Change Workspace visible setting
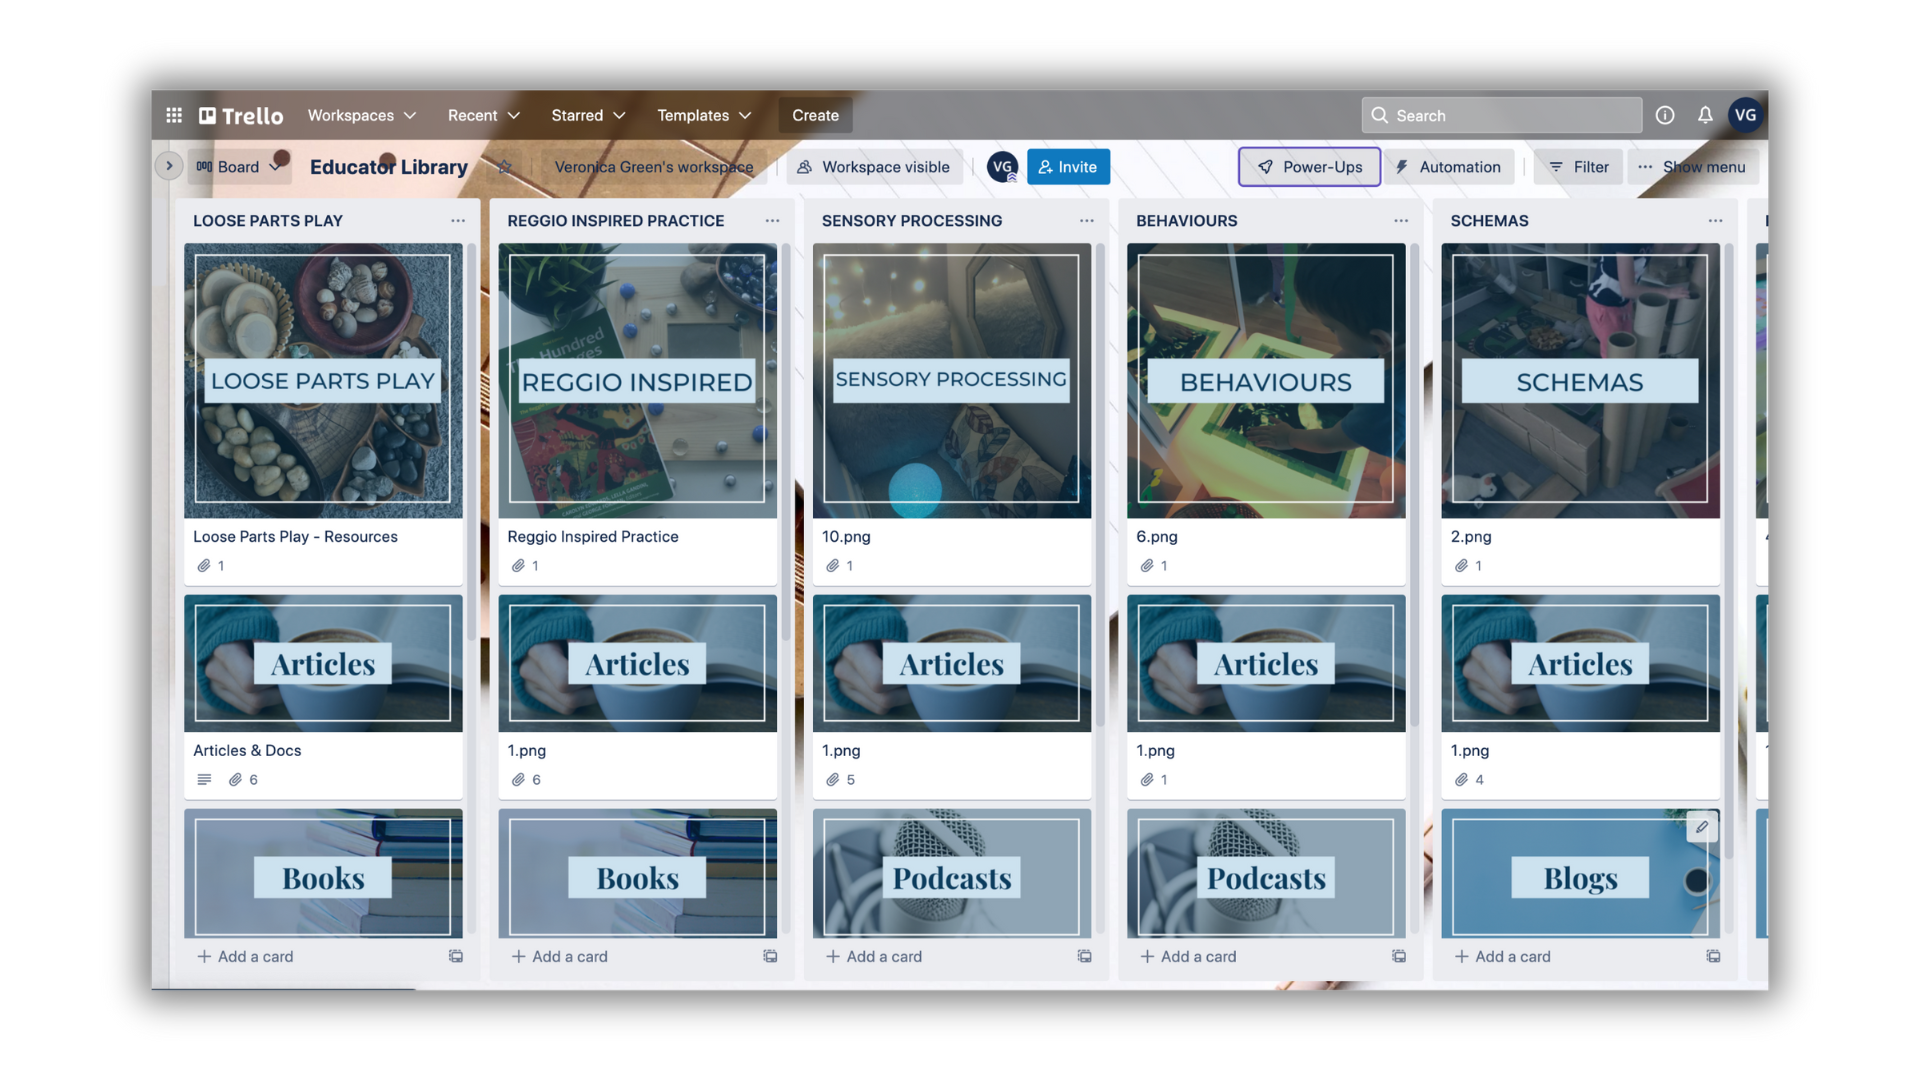Viewport: 1920px width, 1080px height. [874, 167]
